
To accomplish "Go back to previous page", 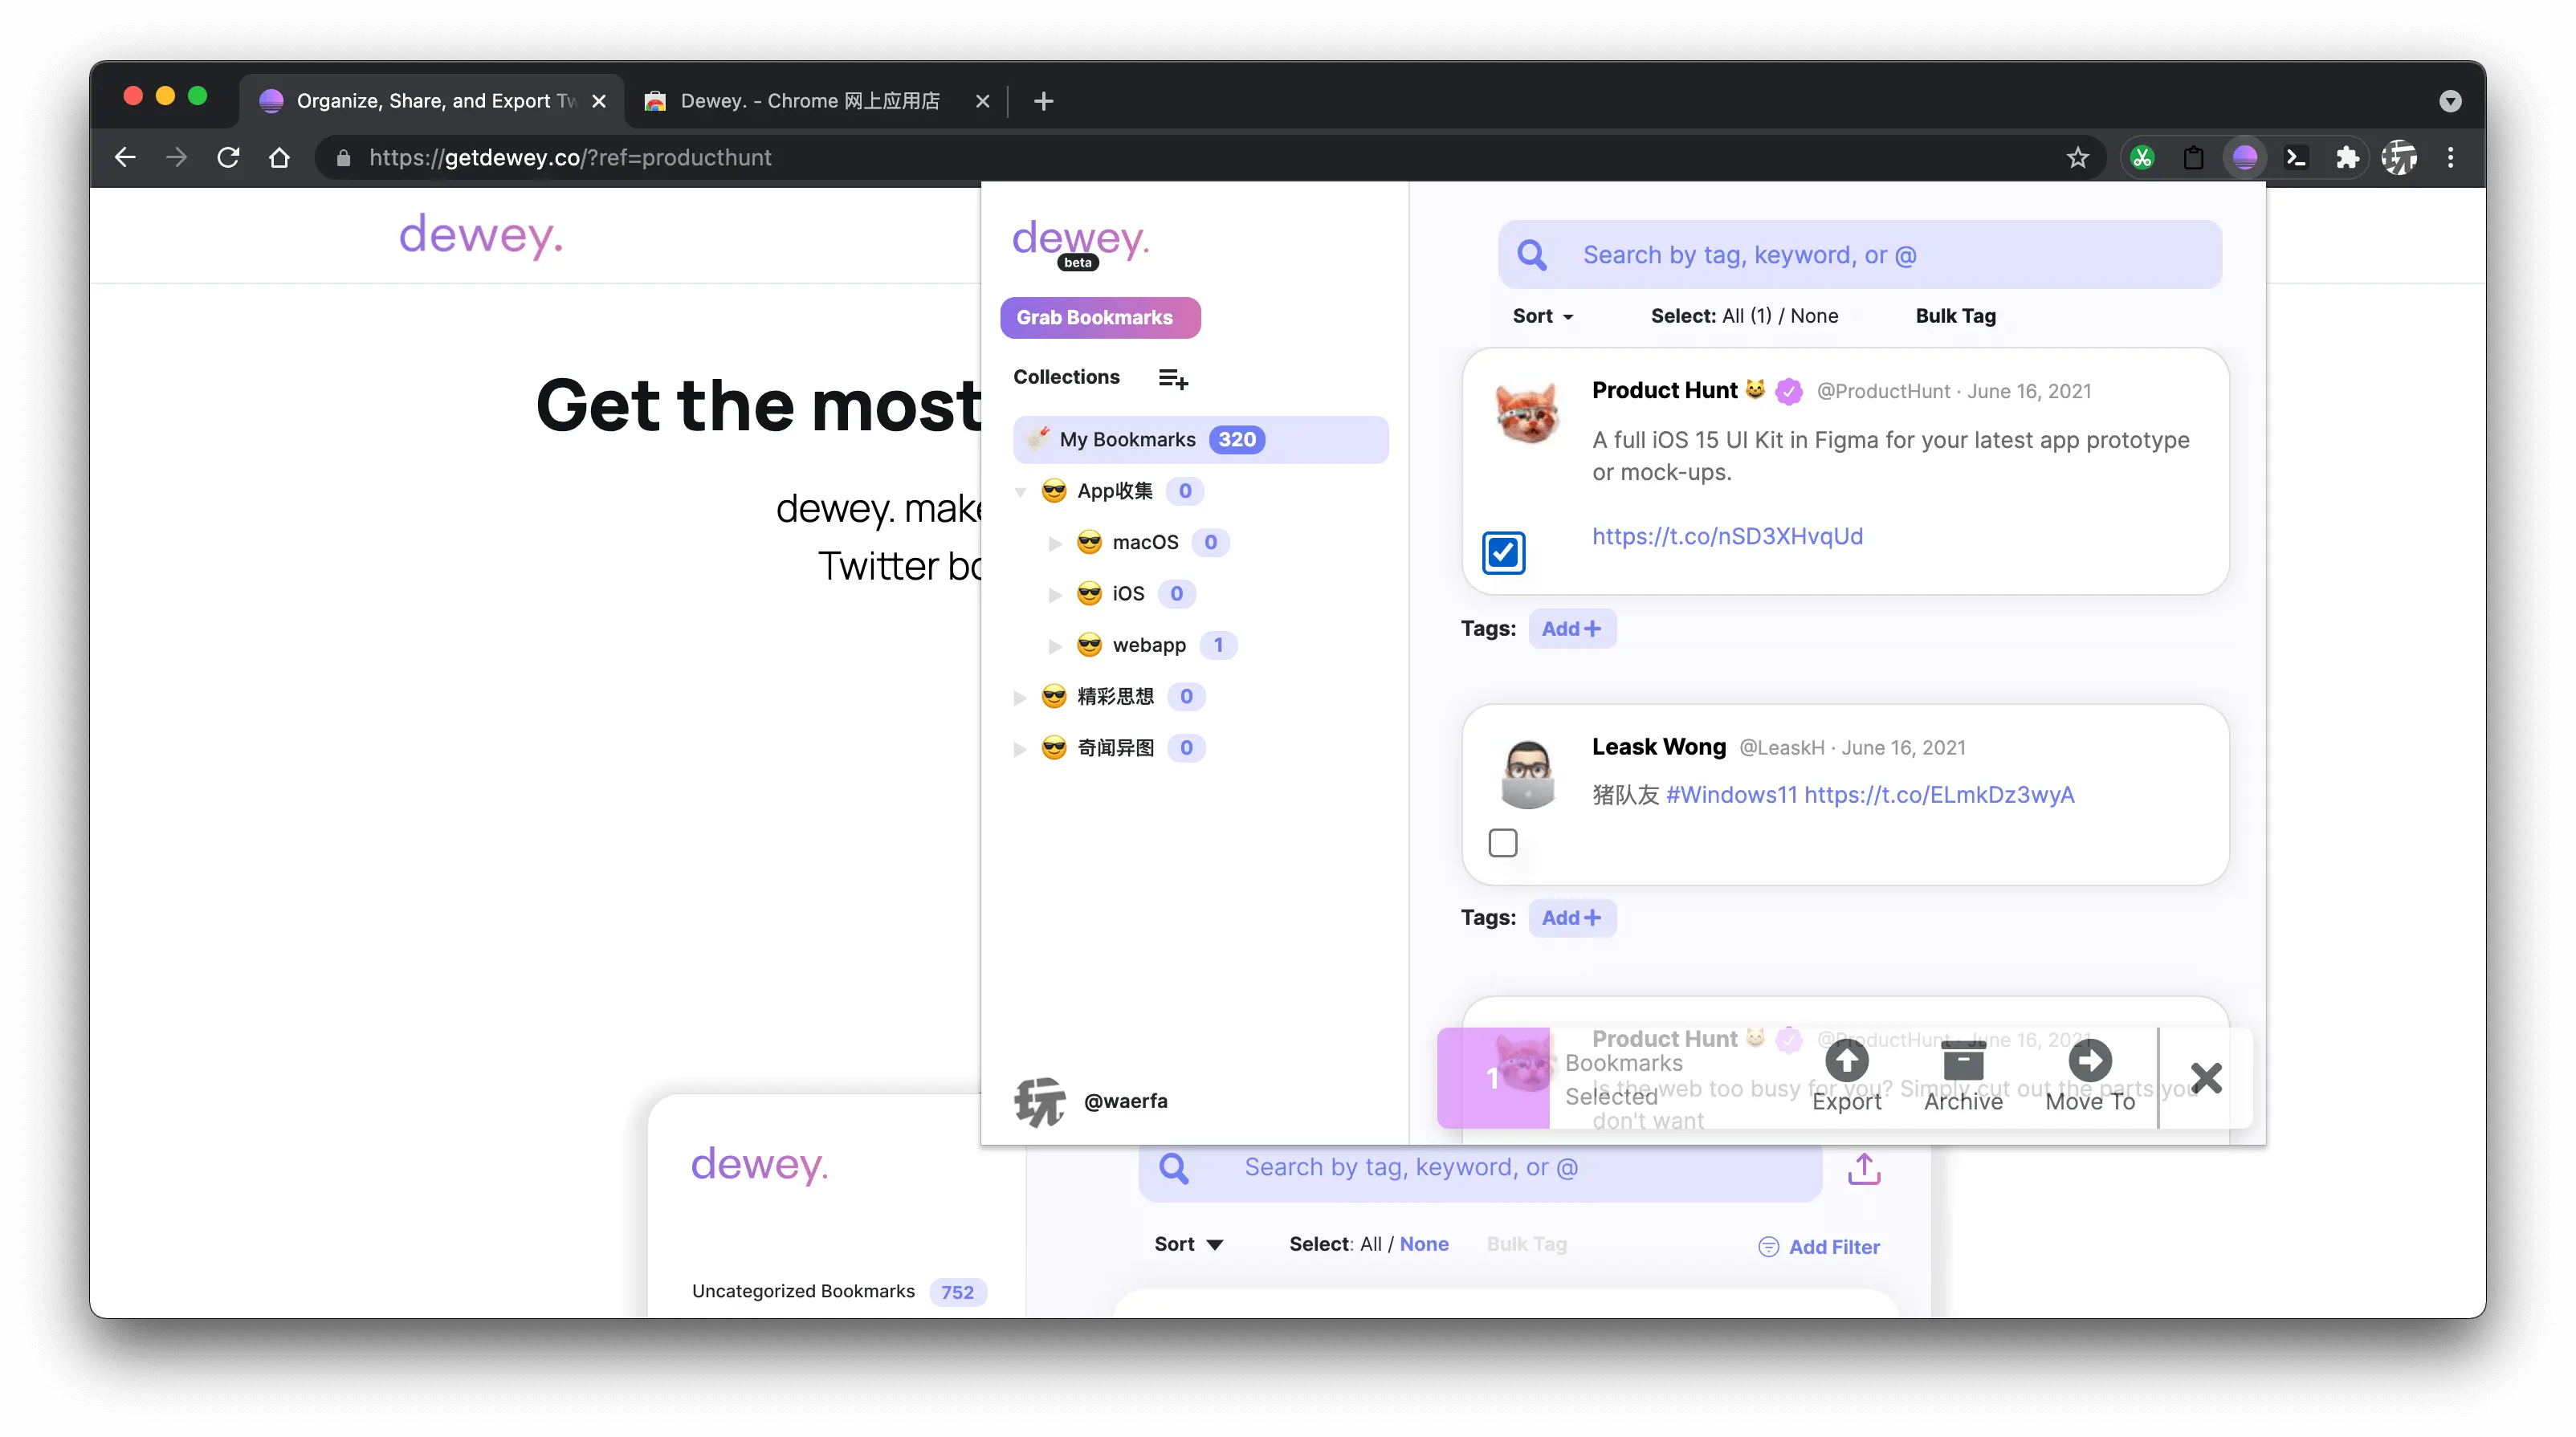I will [x=125, y=157].
